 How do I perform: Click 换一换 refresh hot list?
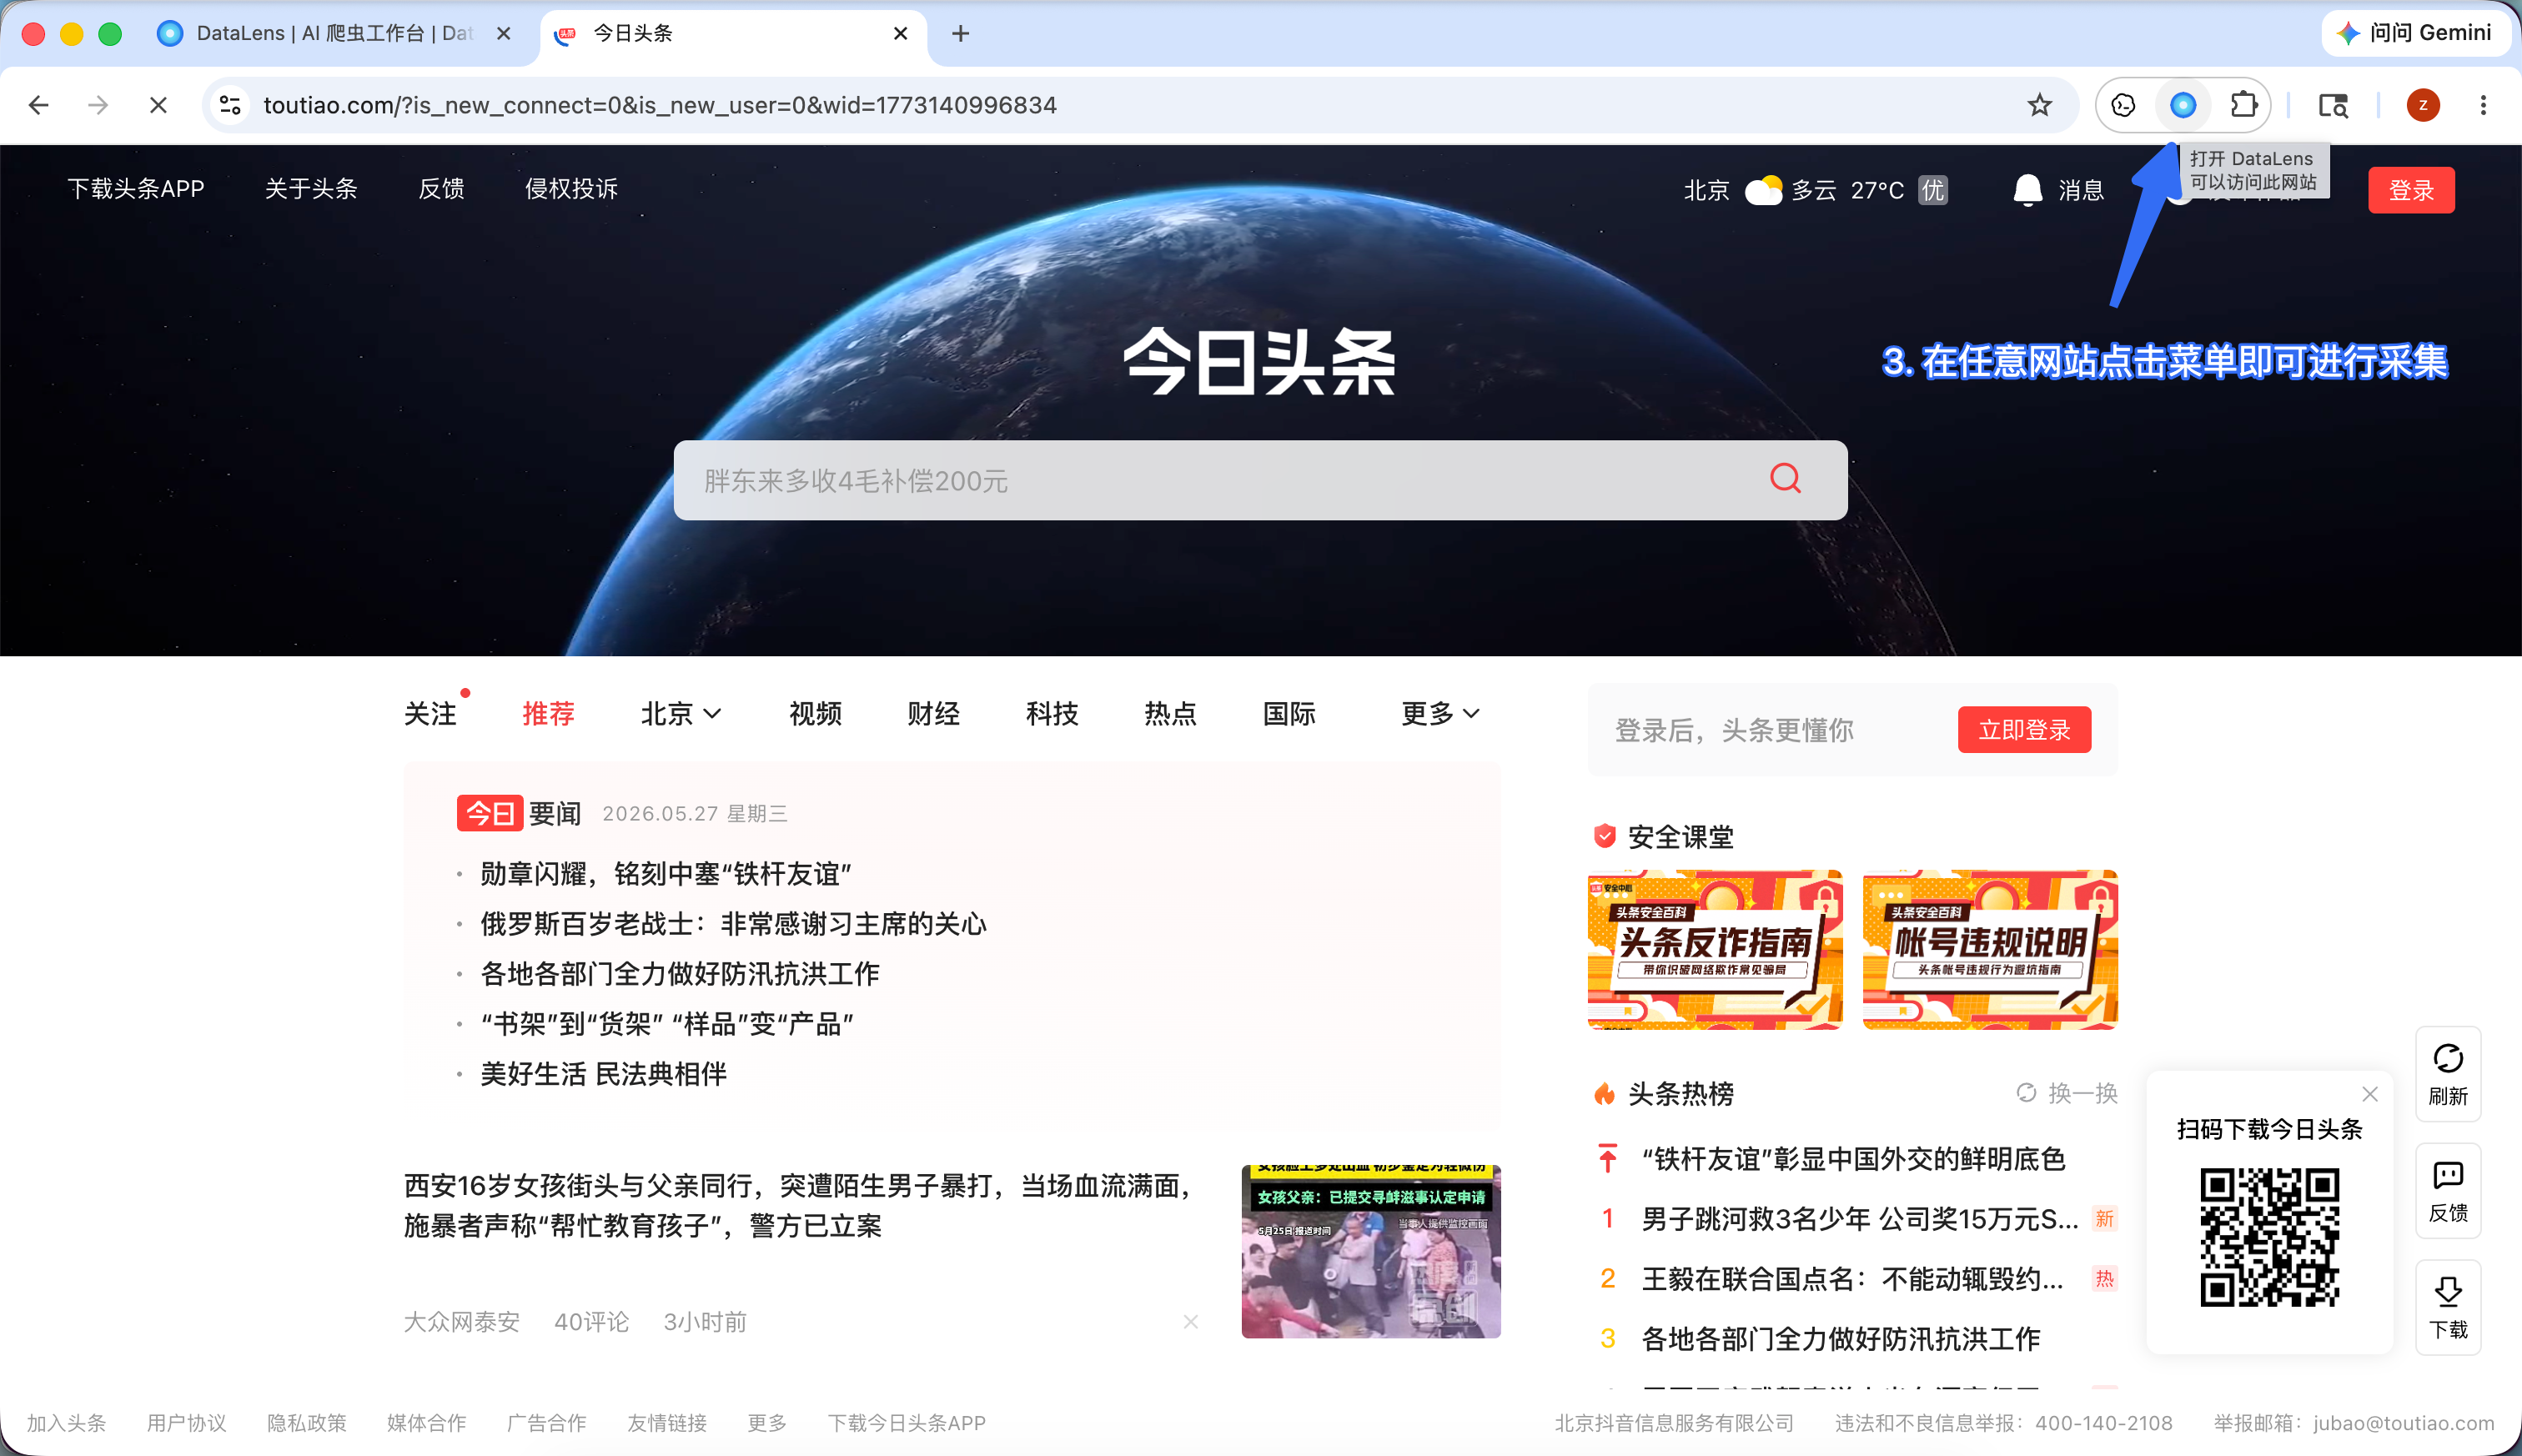point(2066,1093)
